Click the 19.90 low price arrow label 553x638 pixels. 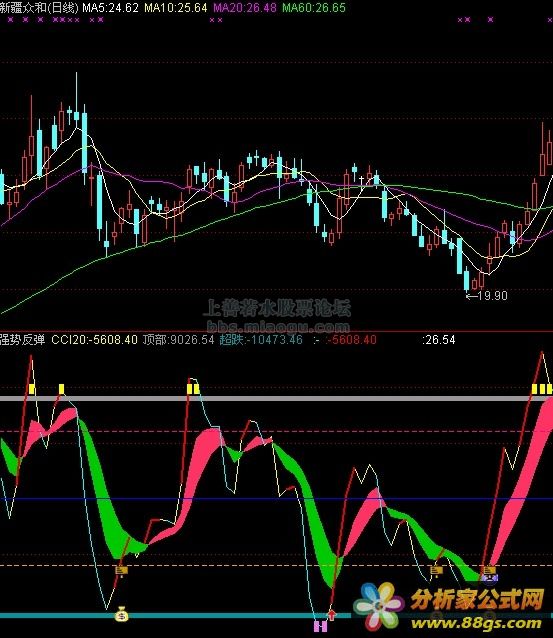487,296
